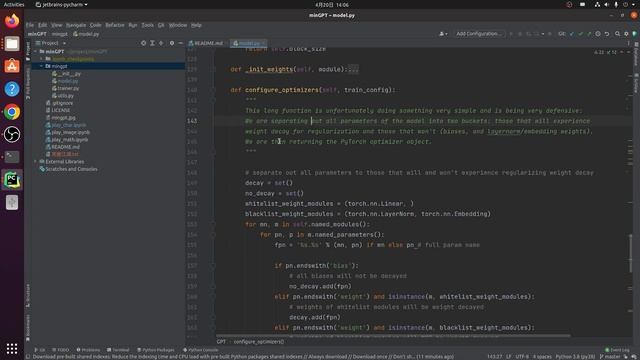Expand the checkpoints folder above mingpt

coord(41,59)
